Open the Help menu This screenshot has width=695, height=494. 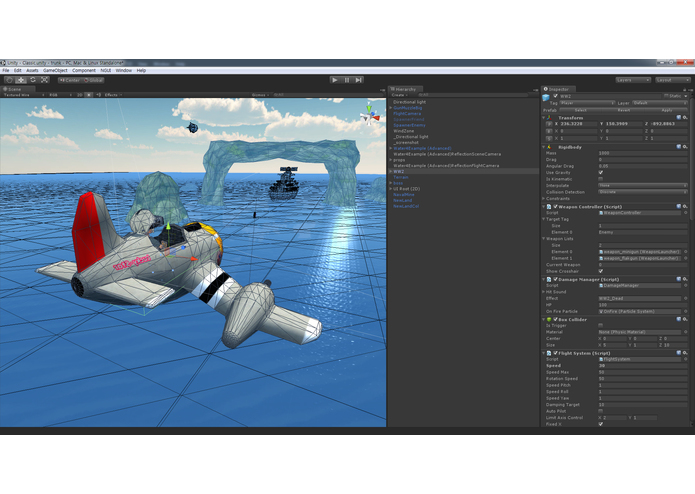point(141,70)
